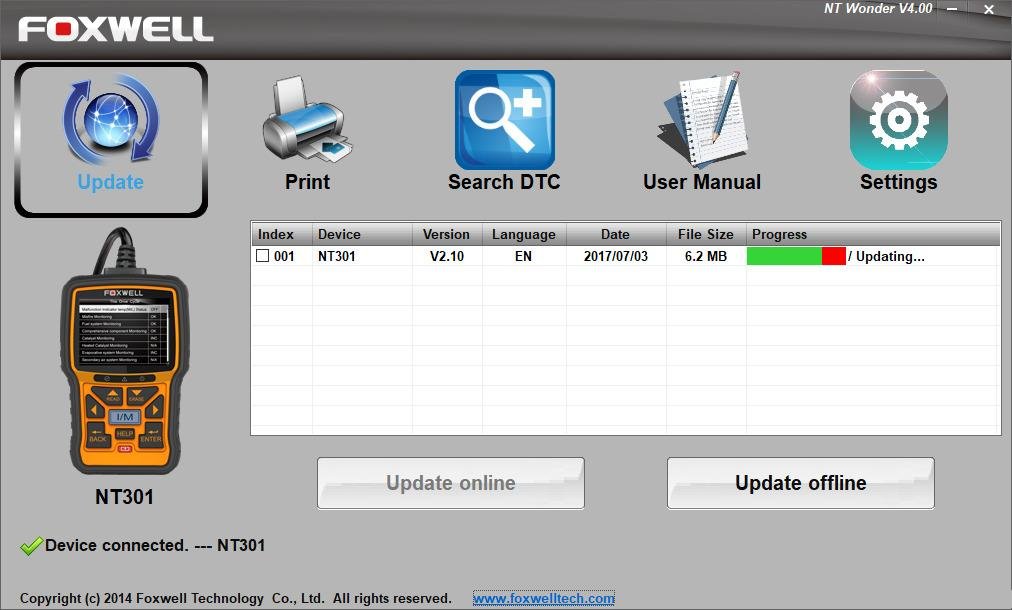The width and height of the screenshot is (1012, 610).
Task: Open the www.foxwelltech.com link
Action: pos(543,598)
